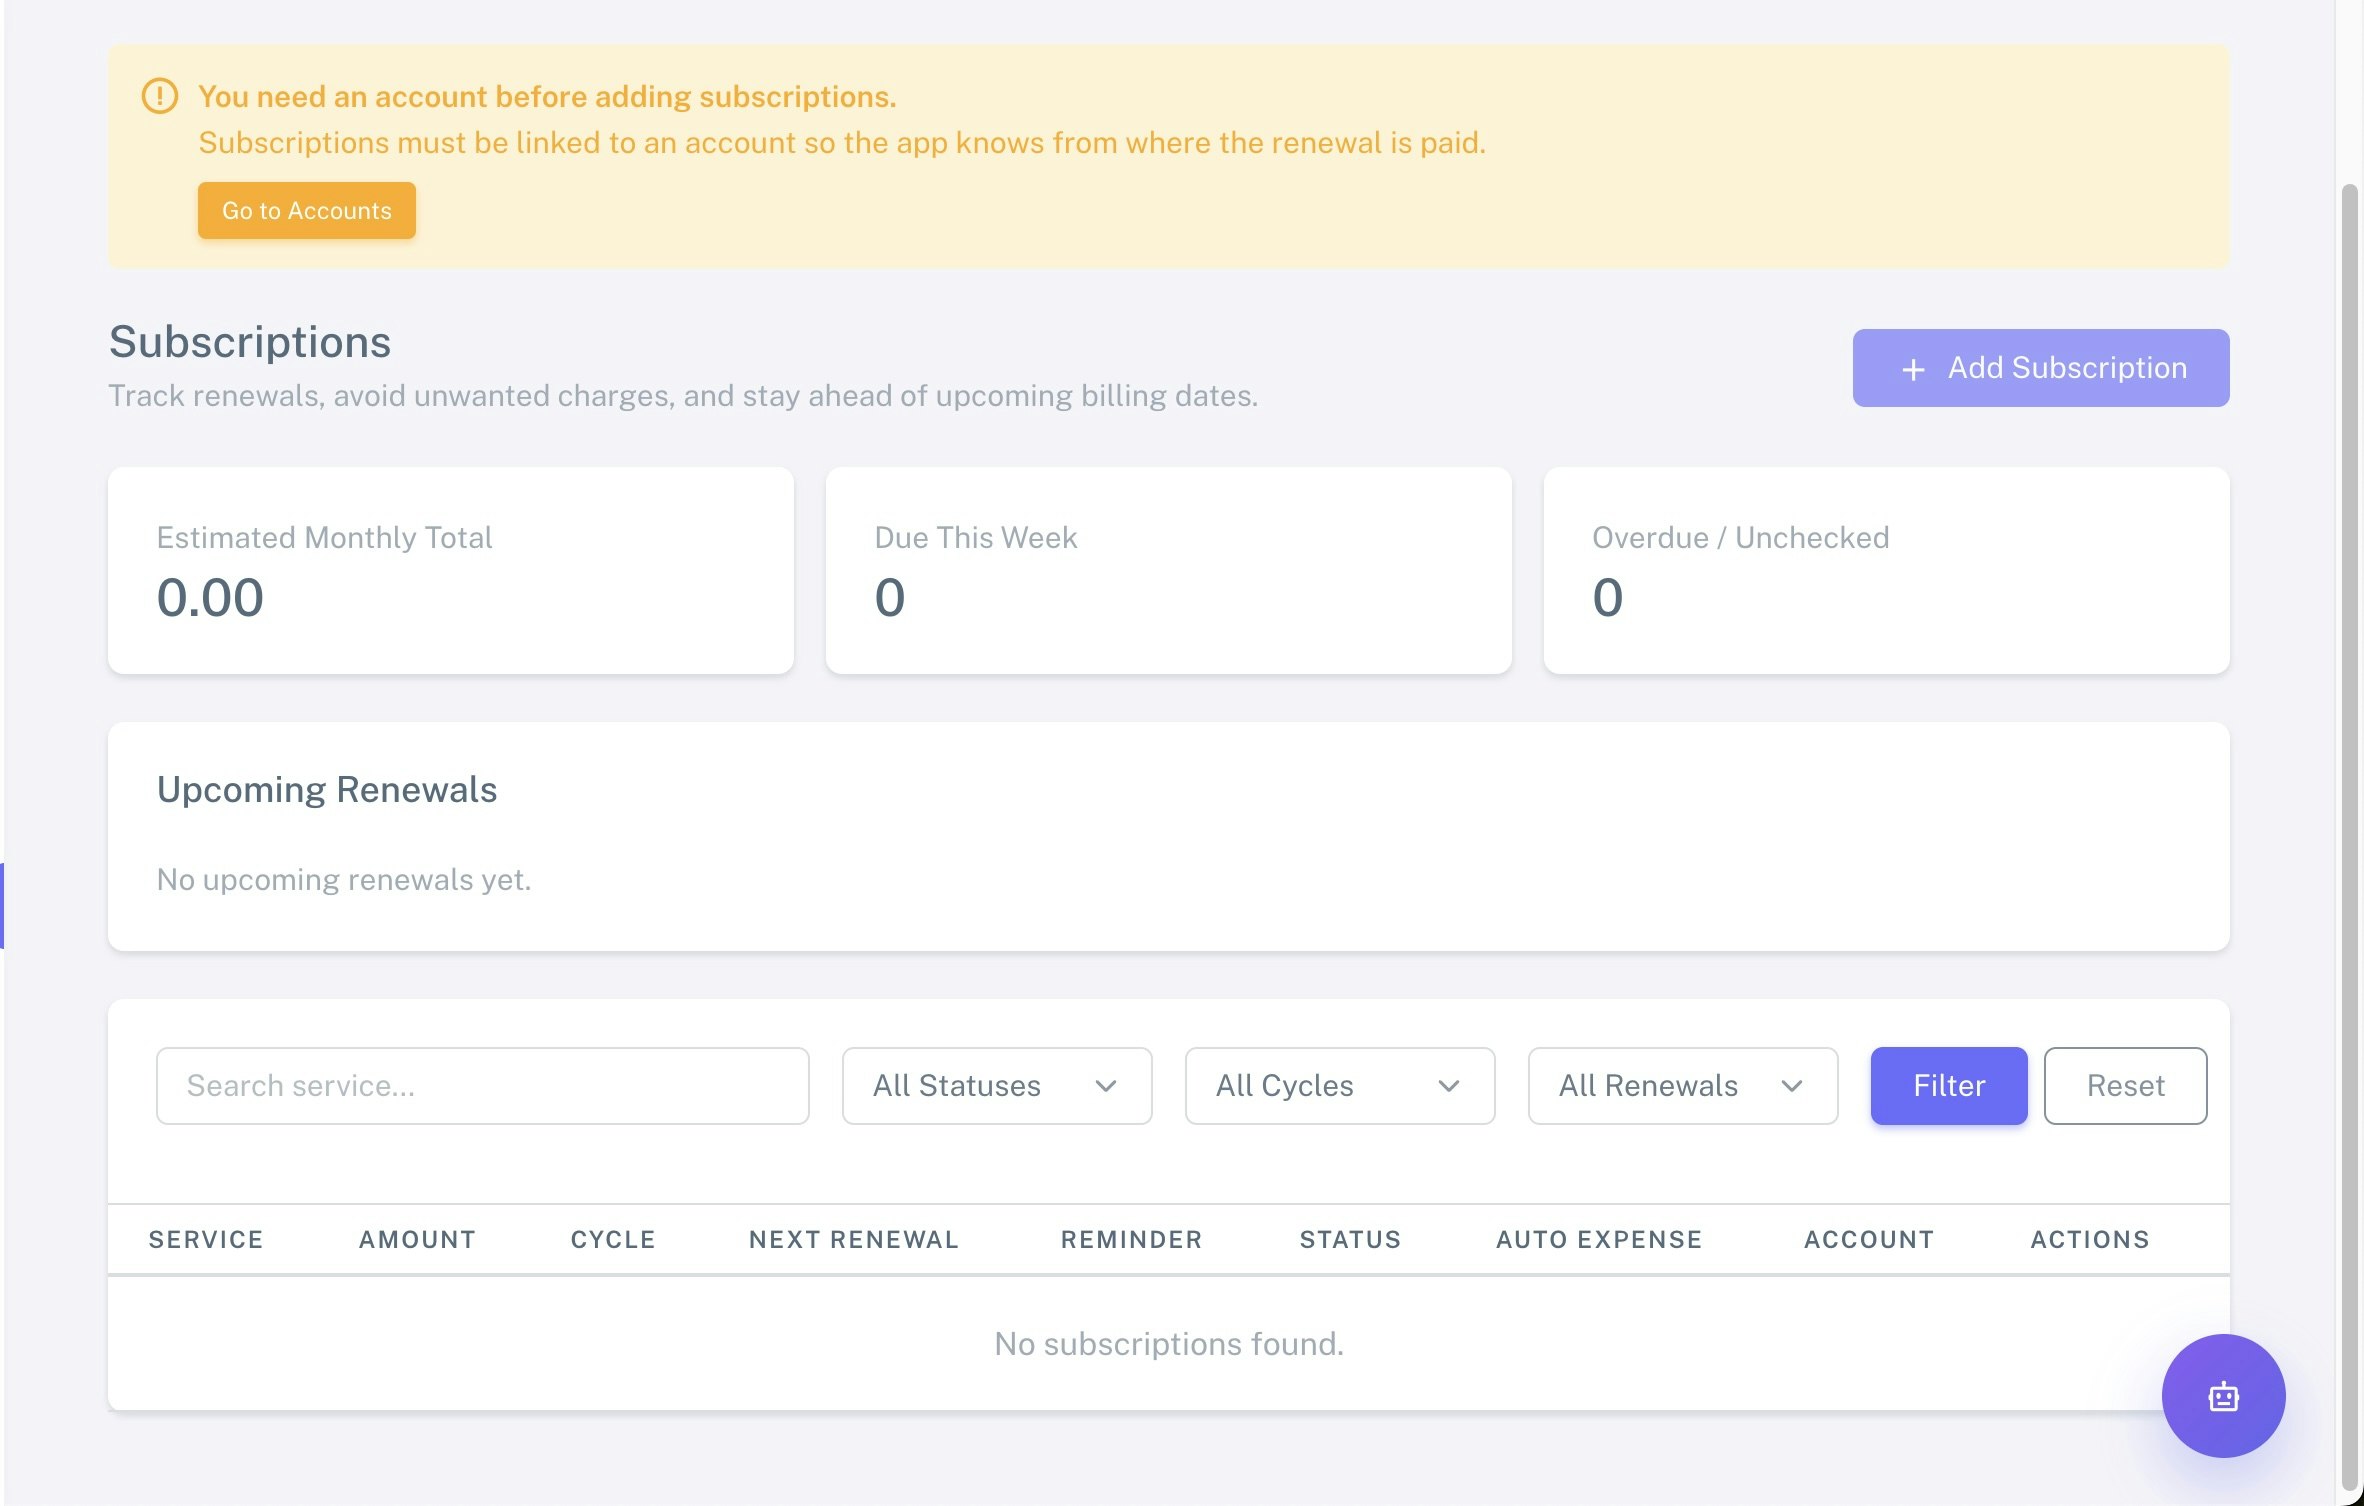Click the 'No subscriptions found.' message
Image resolution: width=2364 pixels, height=1506 pixels.
tap(1168, 1343)
